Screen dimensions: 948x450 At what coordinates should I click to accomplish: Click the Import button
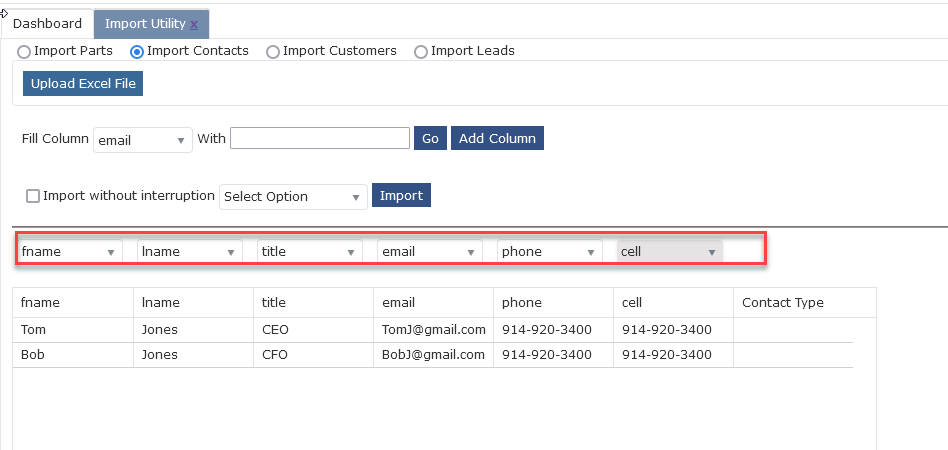pos(401,195)
